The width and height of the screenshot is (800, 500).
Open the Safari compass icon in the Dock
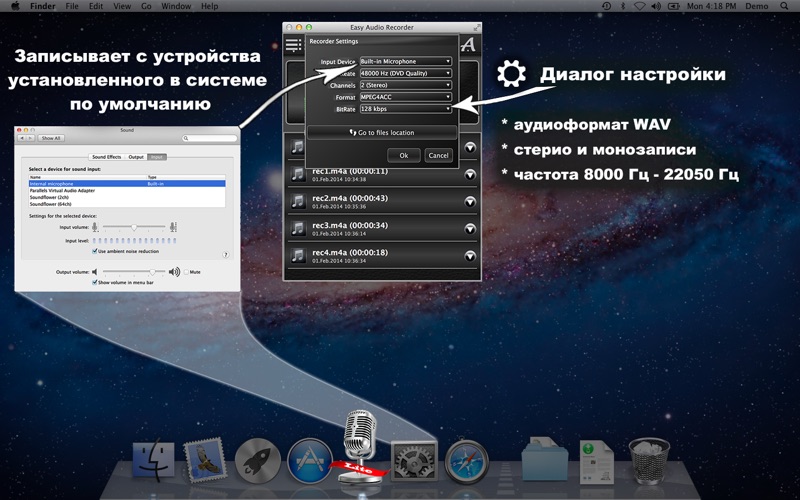tap(466, 461)
